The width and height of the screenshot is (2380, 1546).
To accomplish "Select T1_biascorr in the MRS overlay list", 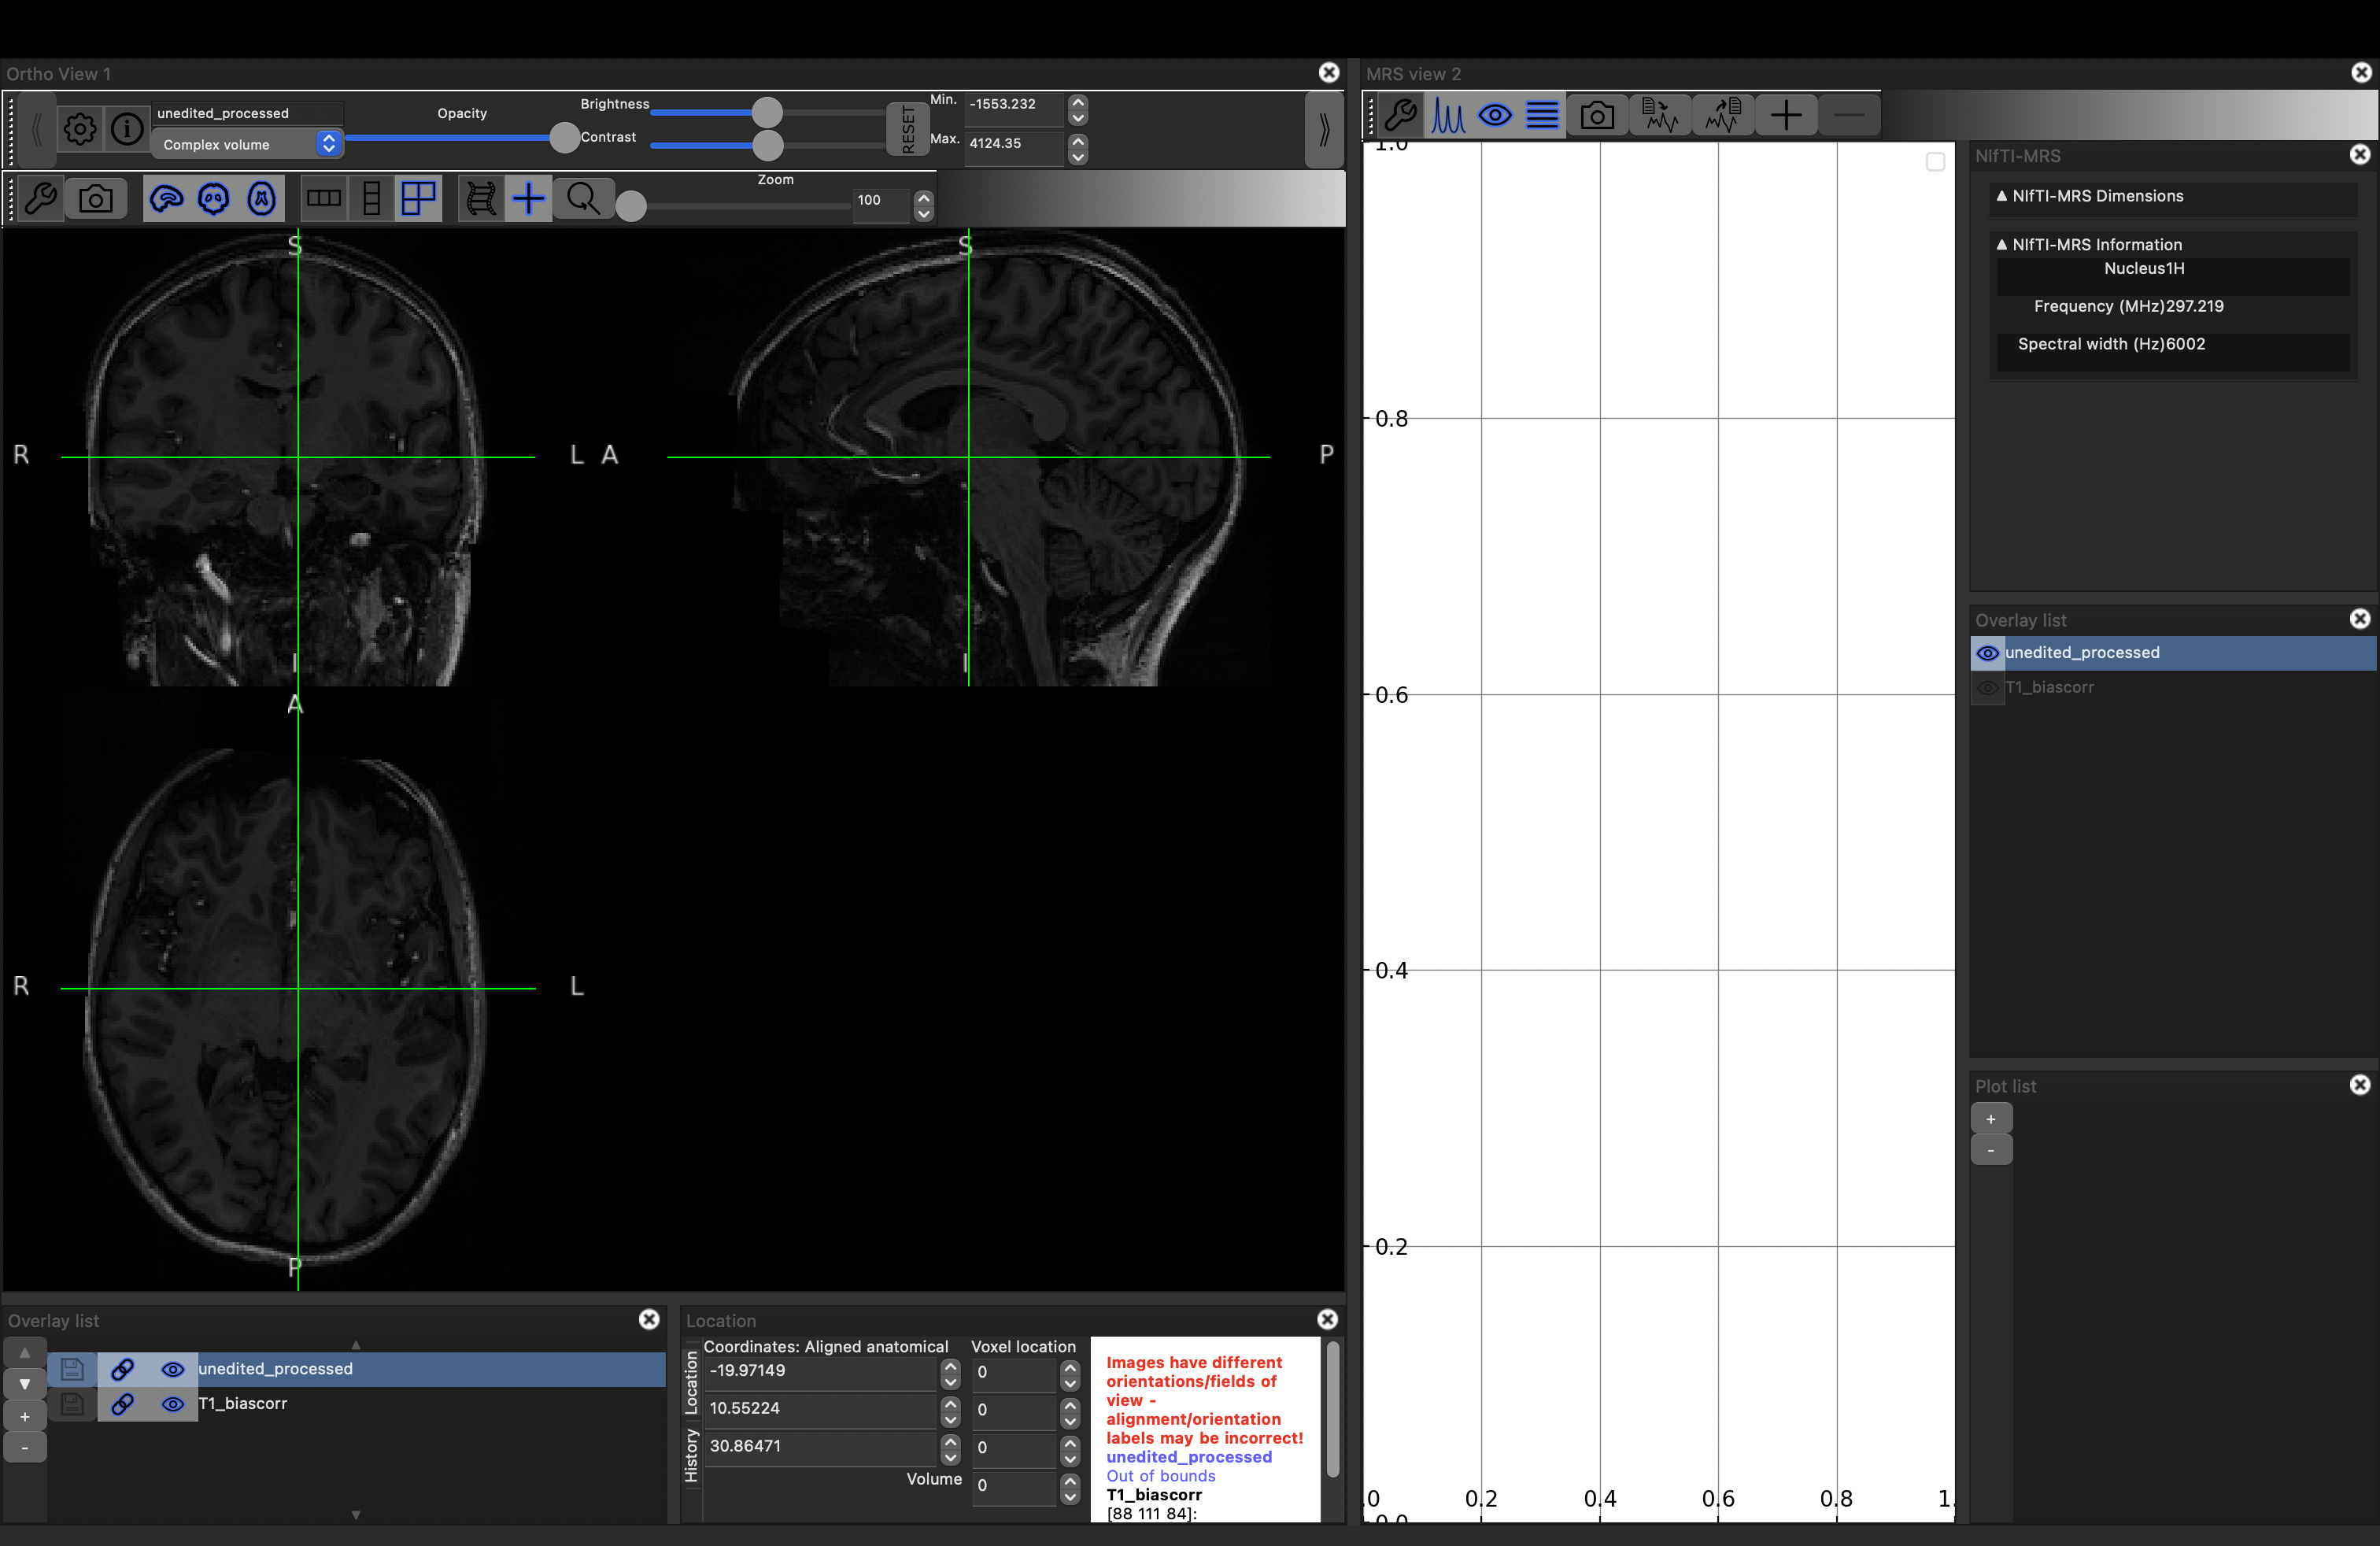I will pyautogui.click(x=2049, y=687).
